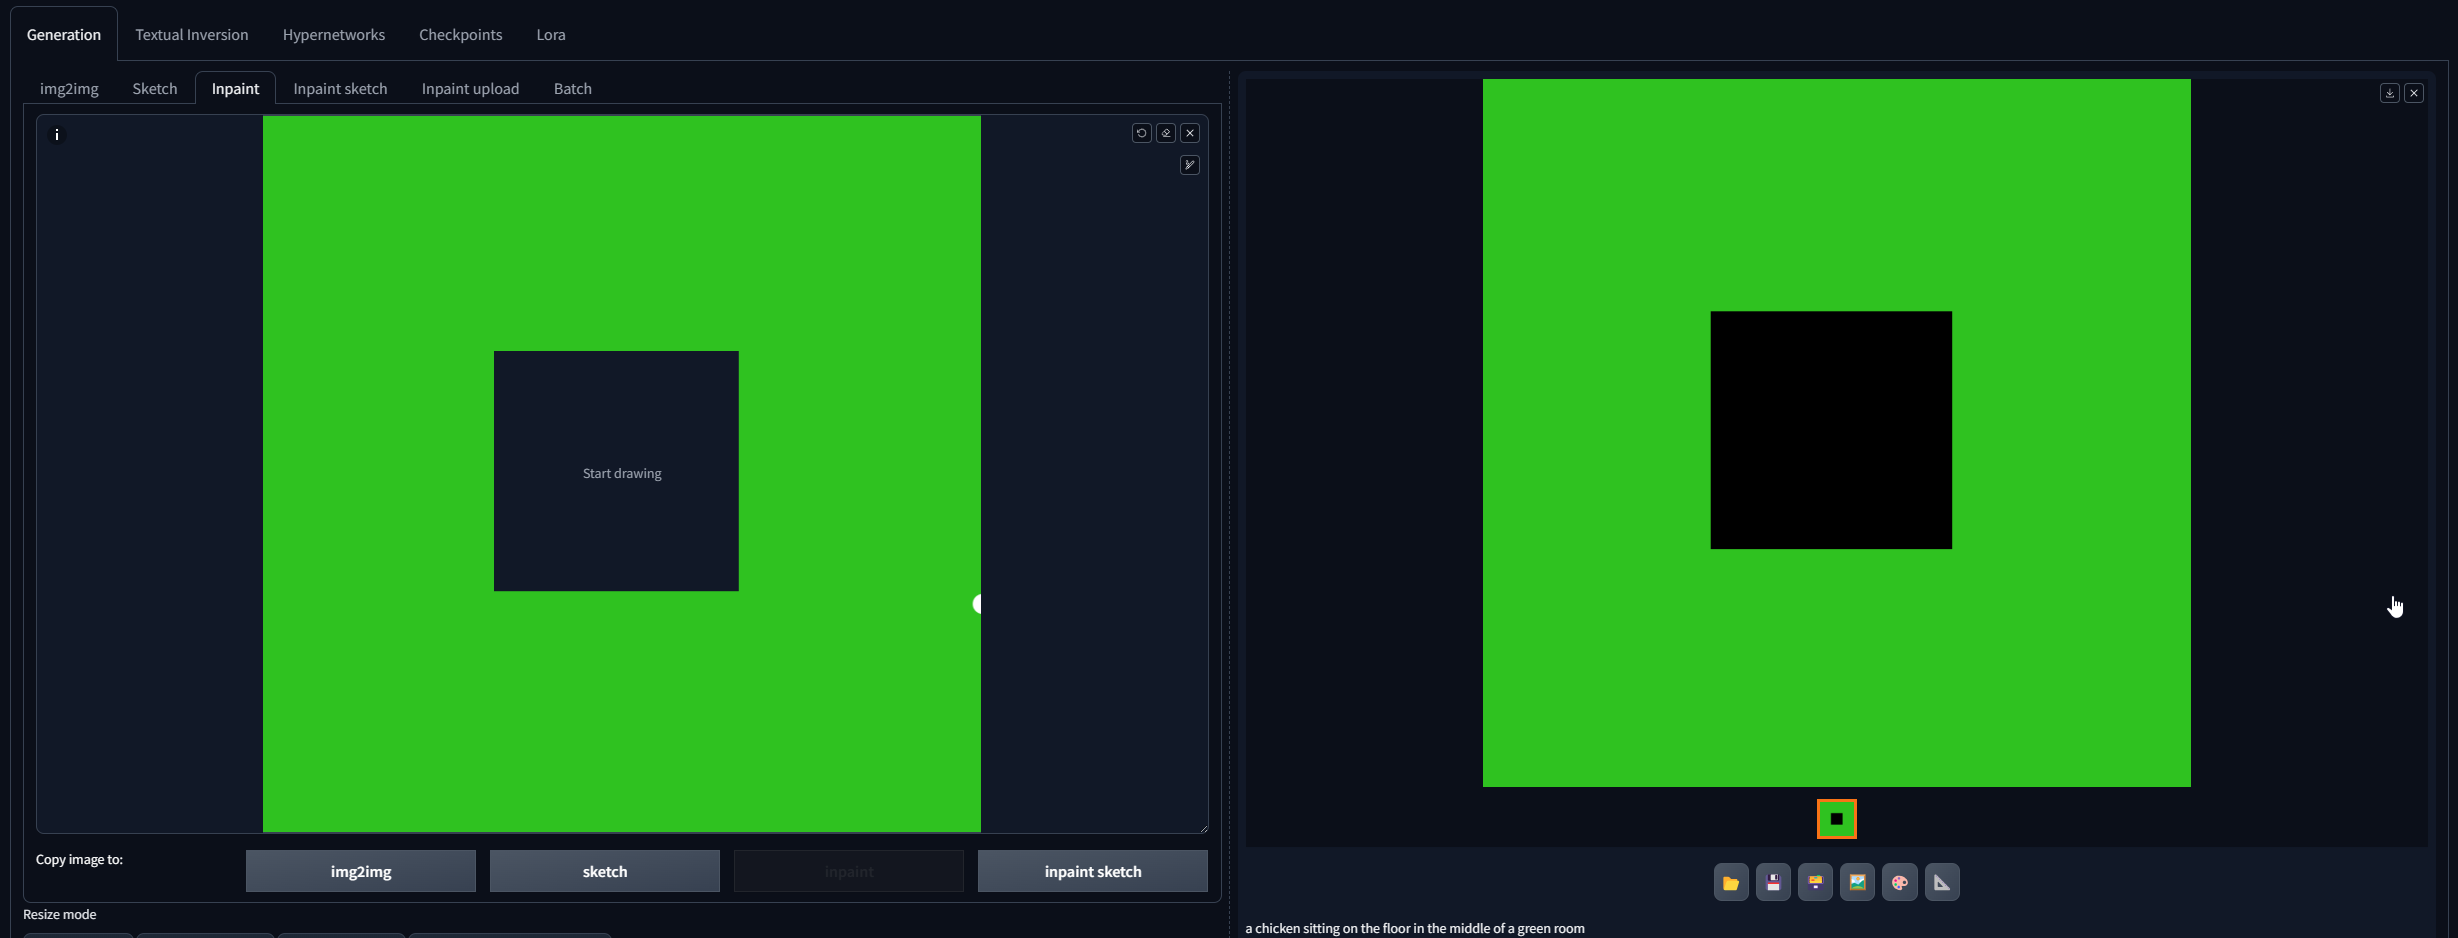This screenshot has width=2458, height=938.
Task: Open the output images folder
Action: click(x=1731, y=882)
